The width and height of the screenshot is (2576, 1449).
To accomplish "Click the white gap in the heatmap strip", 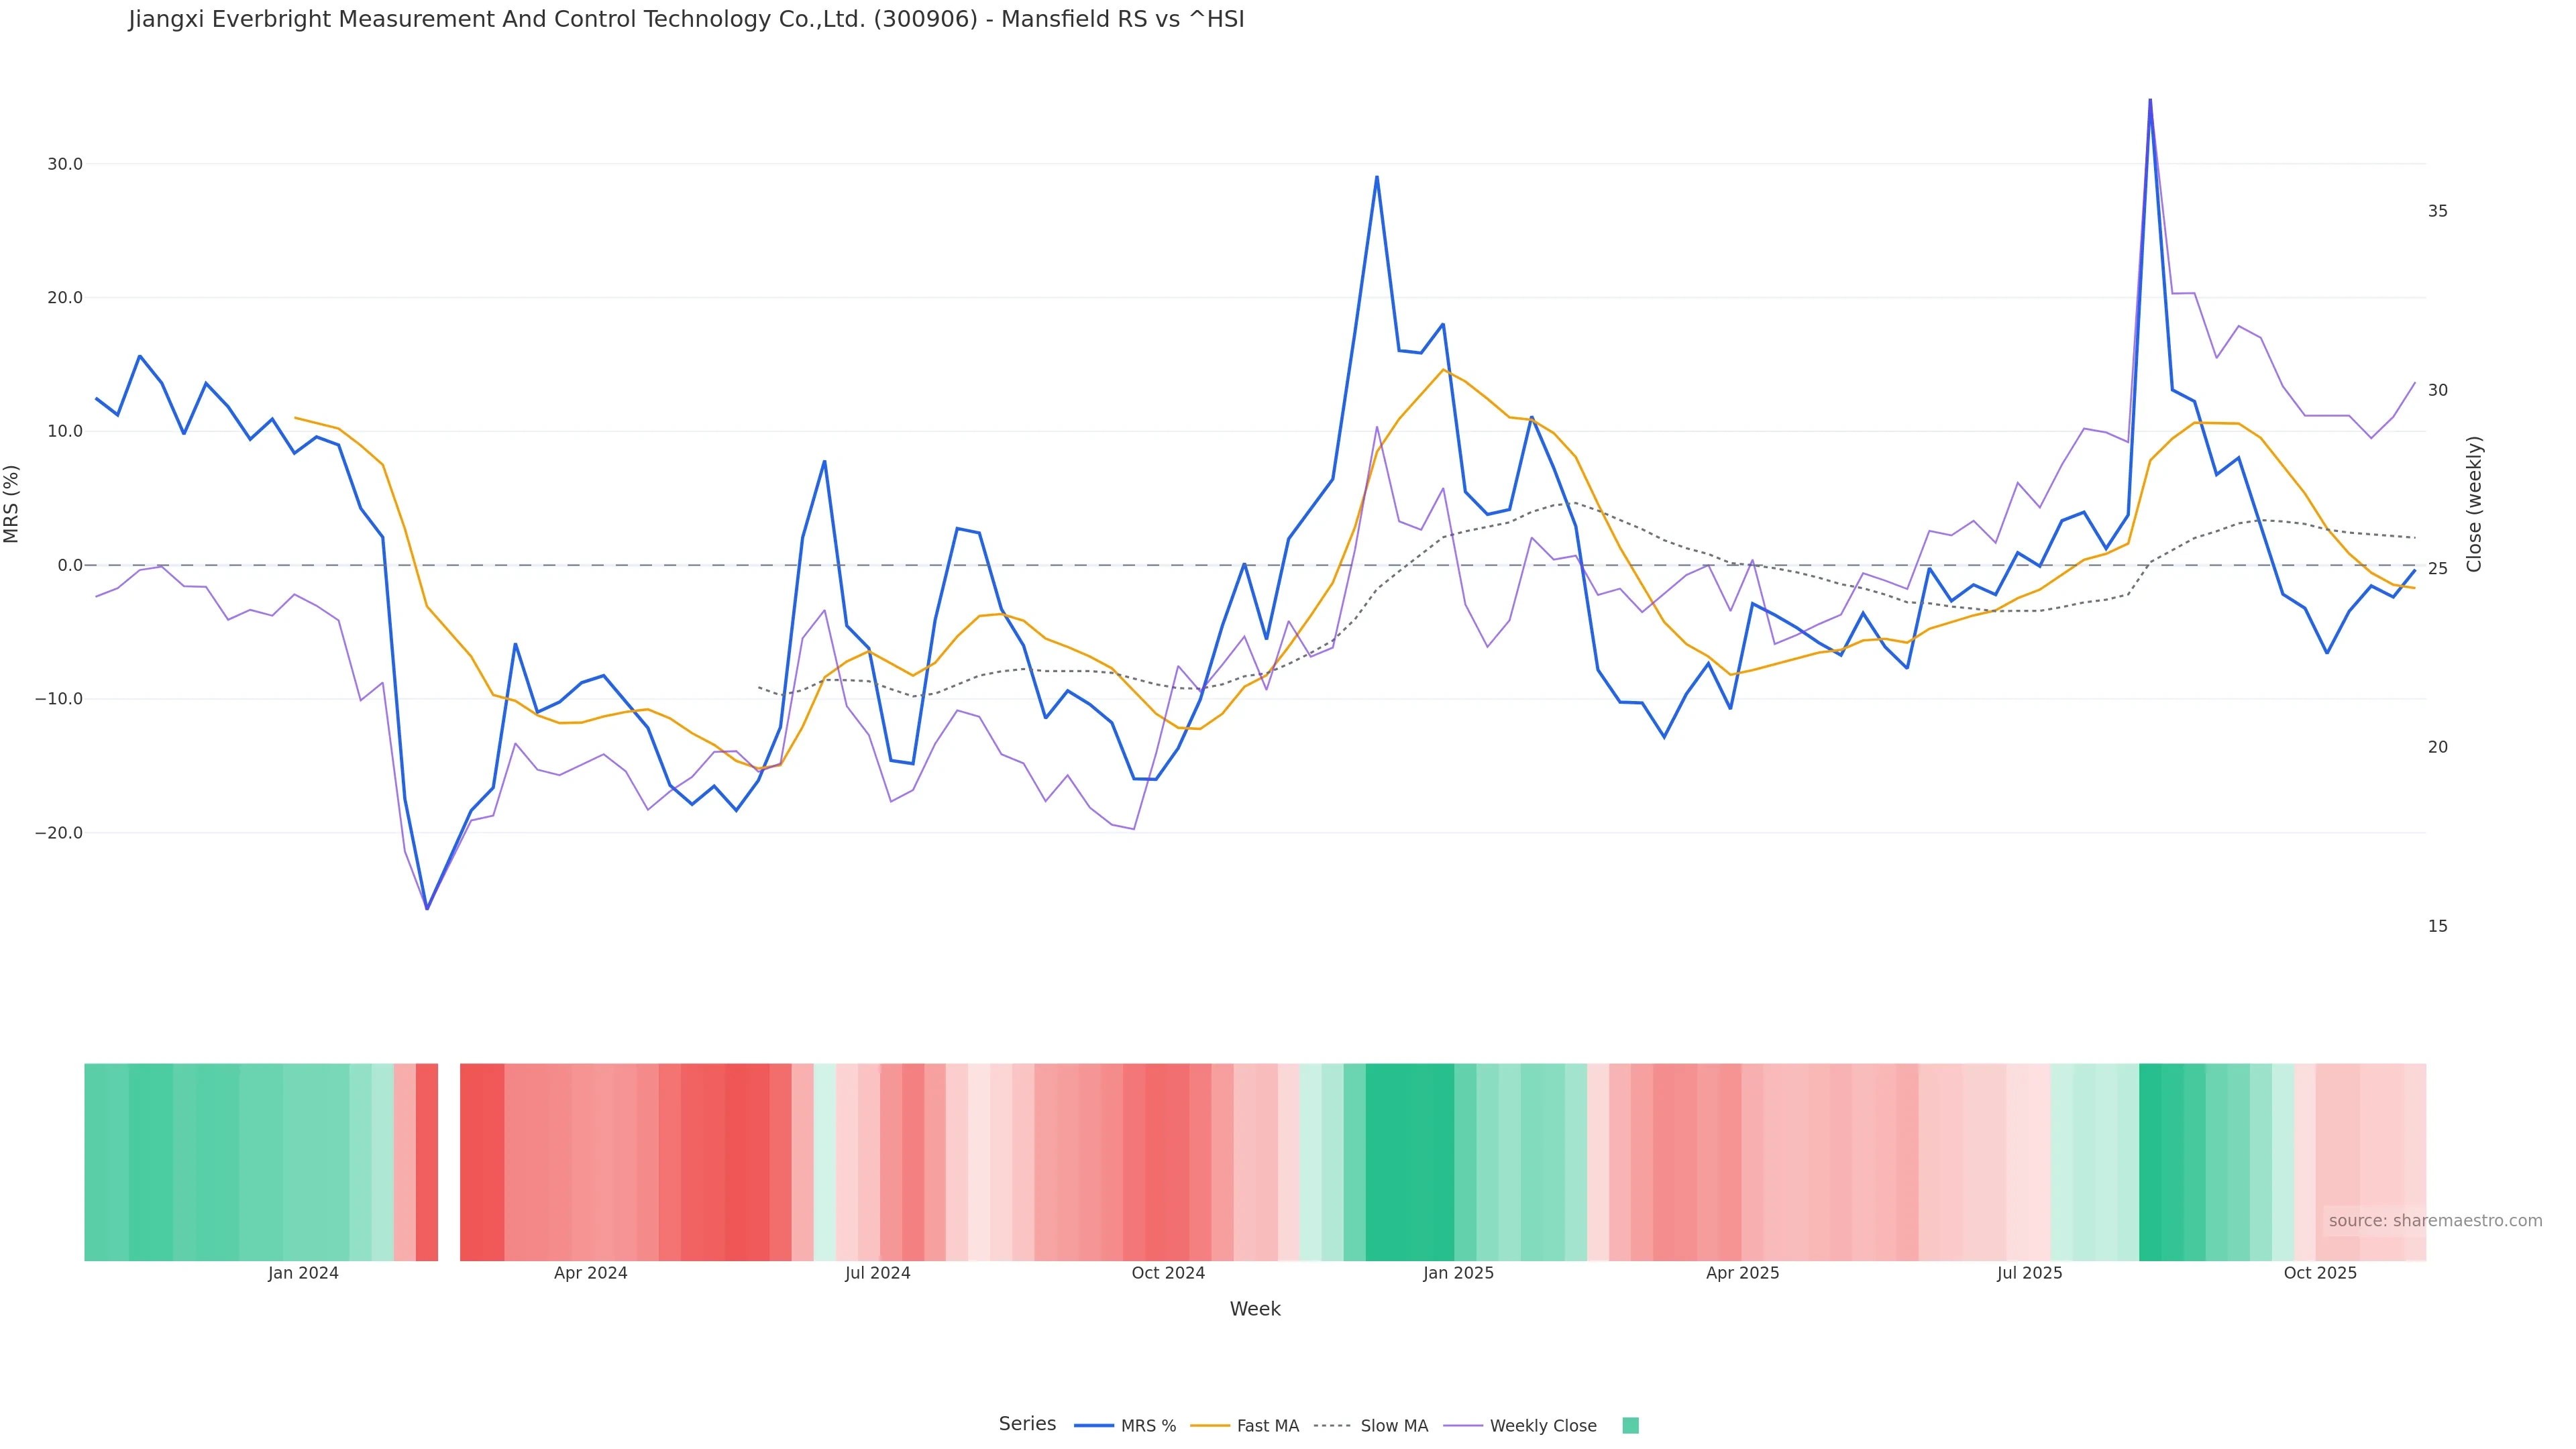I will coord(449,1162).
